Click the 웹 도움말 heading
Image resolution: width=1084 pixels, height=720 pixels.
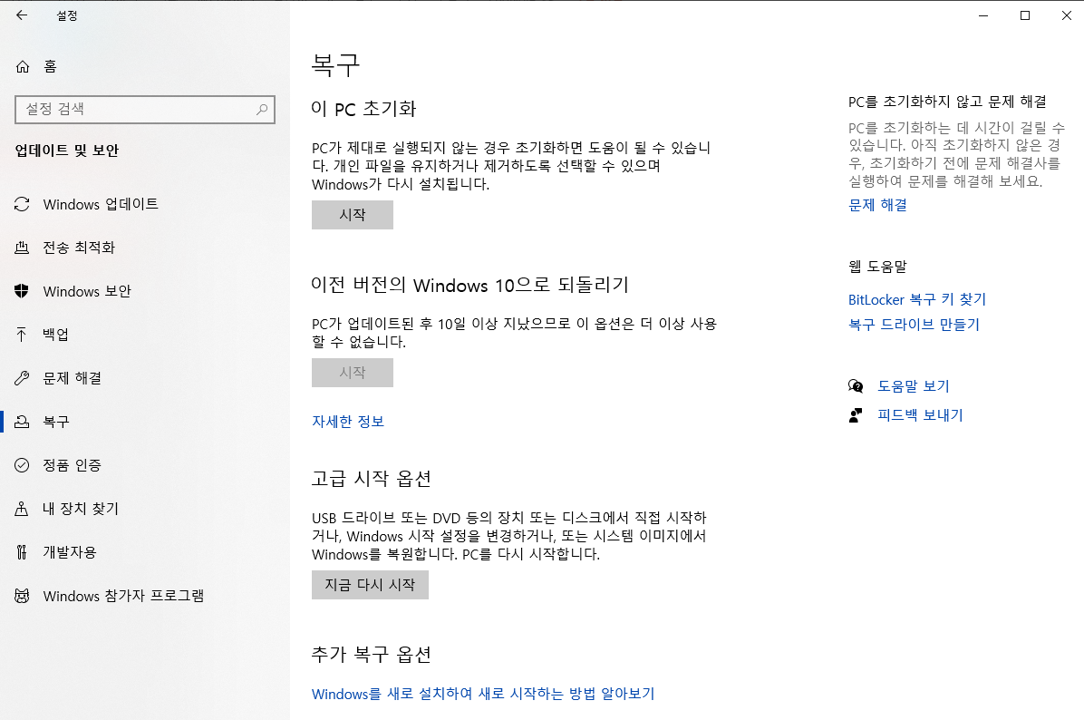pyautogui.click(x=877, y=266)
